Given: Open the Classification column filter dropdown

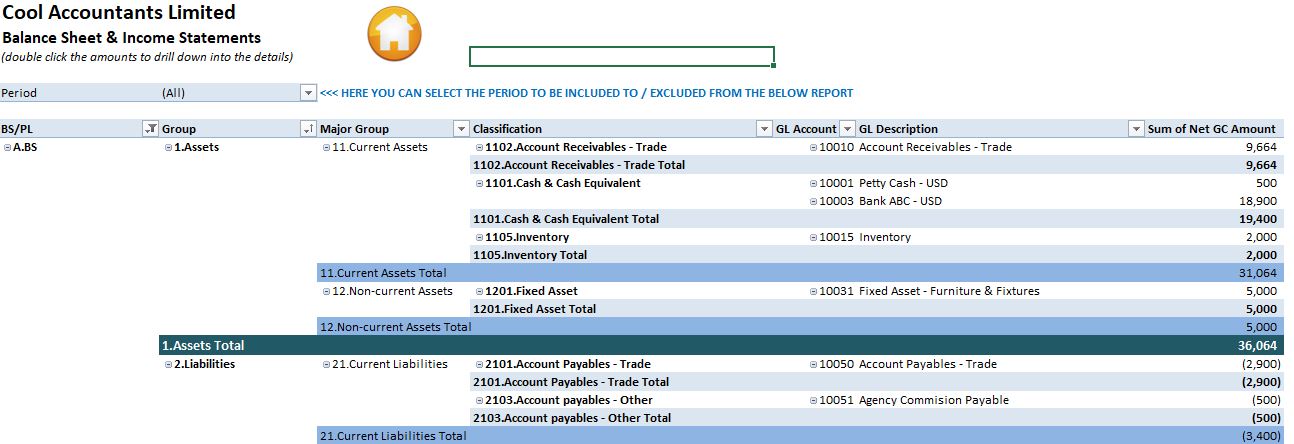Looking at the screenshot, I should (x=766, y=129).
